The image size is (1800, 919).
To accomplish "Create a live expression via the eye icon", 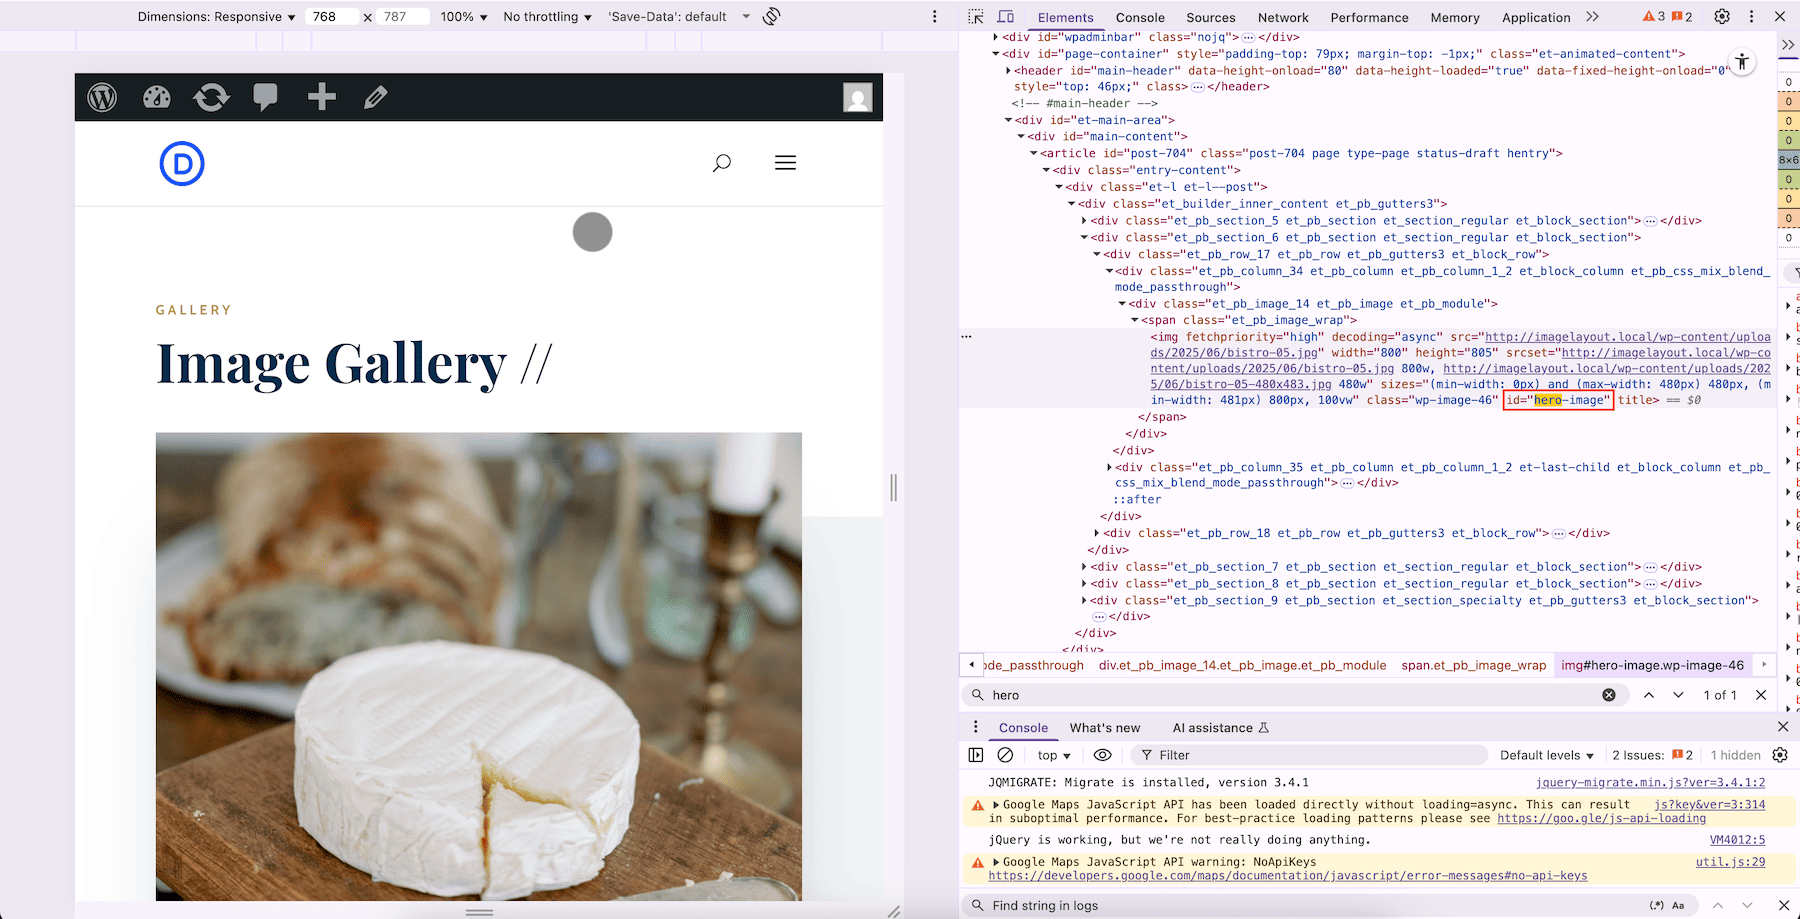I will click(1103, 755).
